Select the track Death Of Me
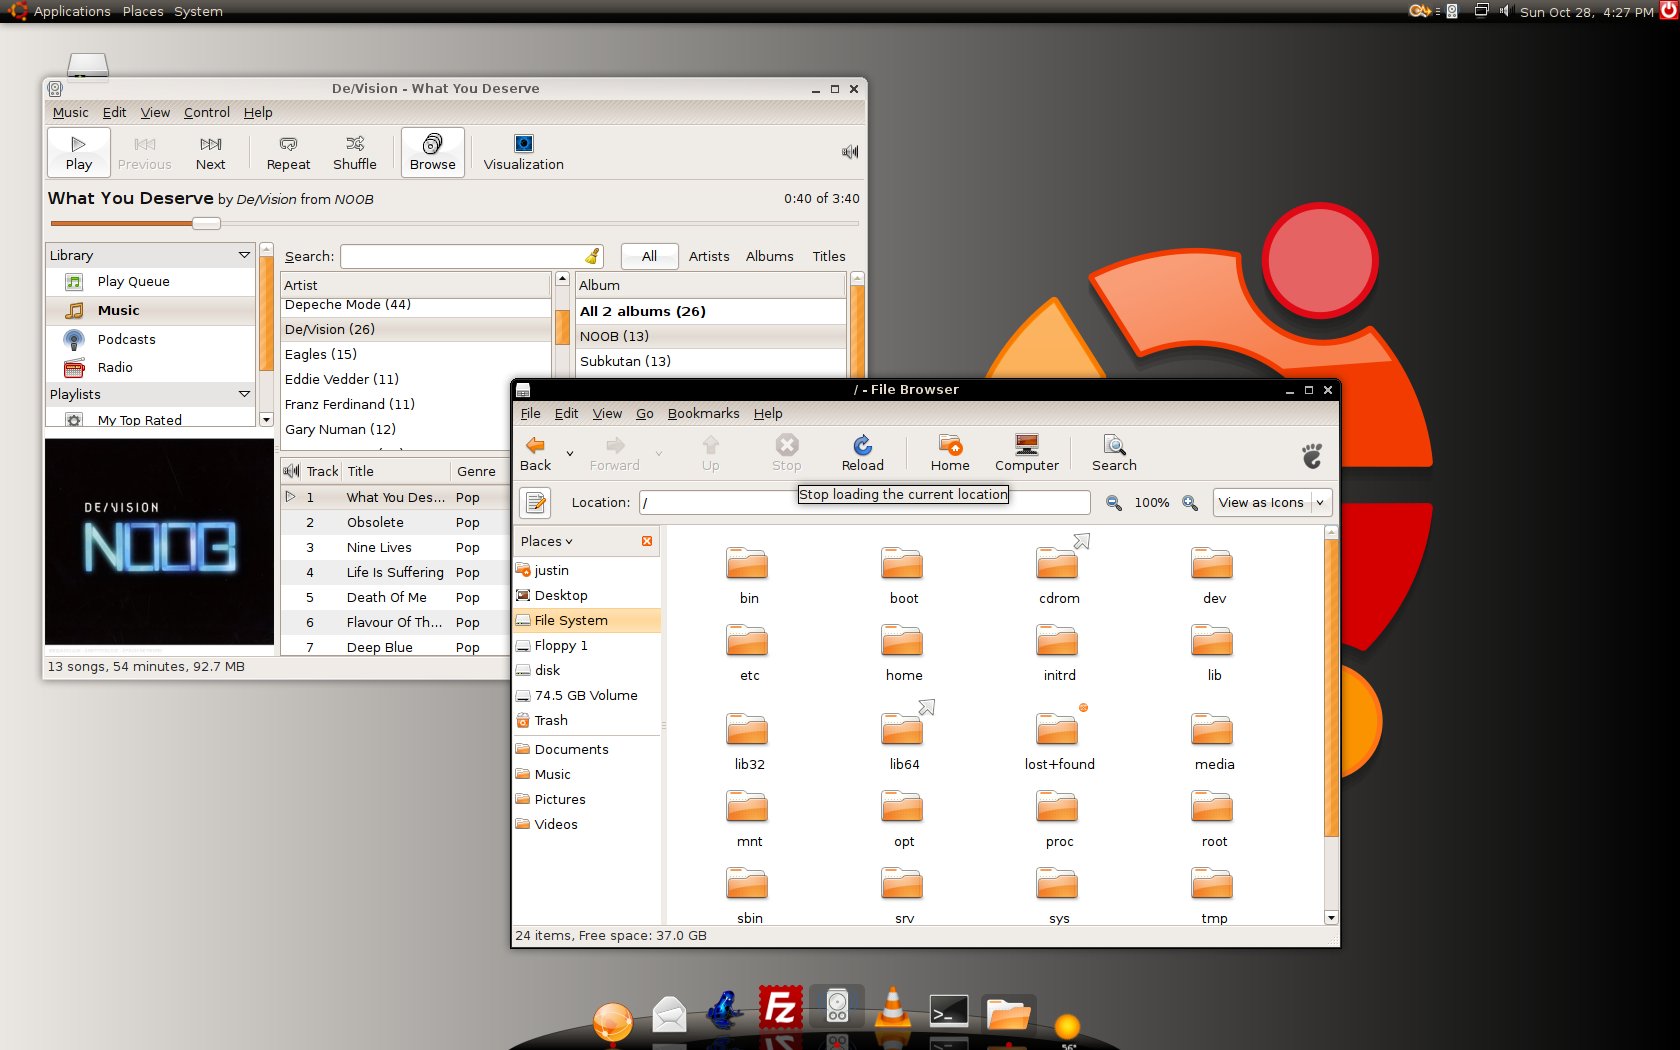The height and width of the screenshot is (1050, 1680). (396, 597)
